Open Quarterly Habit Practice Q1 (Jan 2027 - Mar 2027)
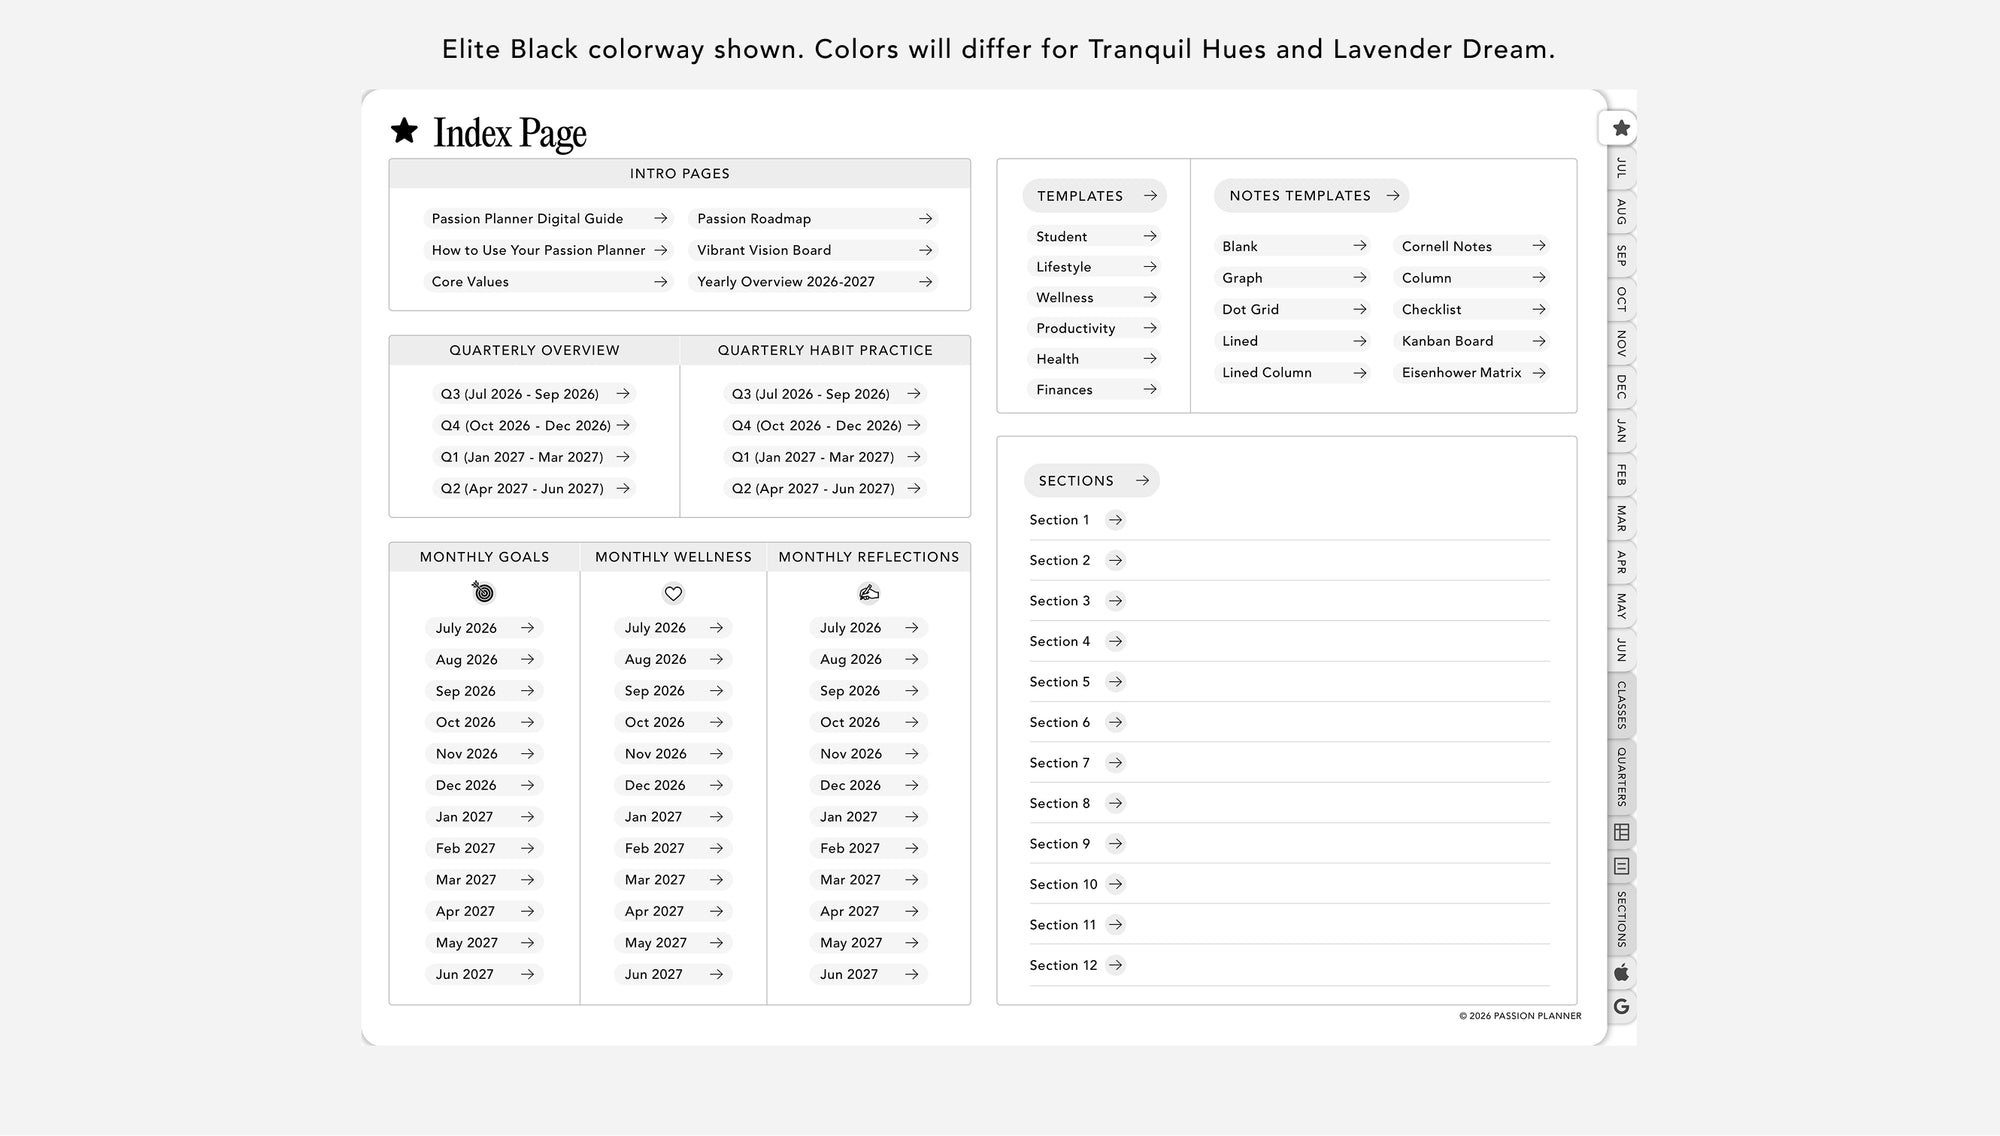 825,457
